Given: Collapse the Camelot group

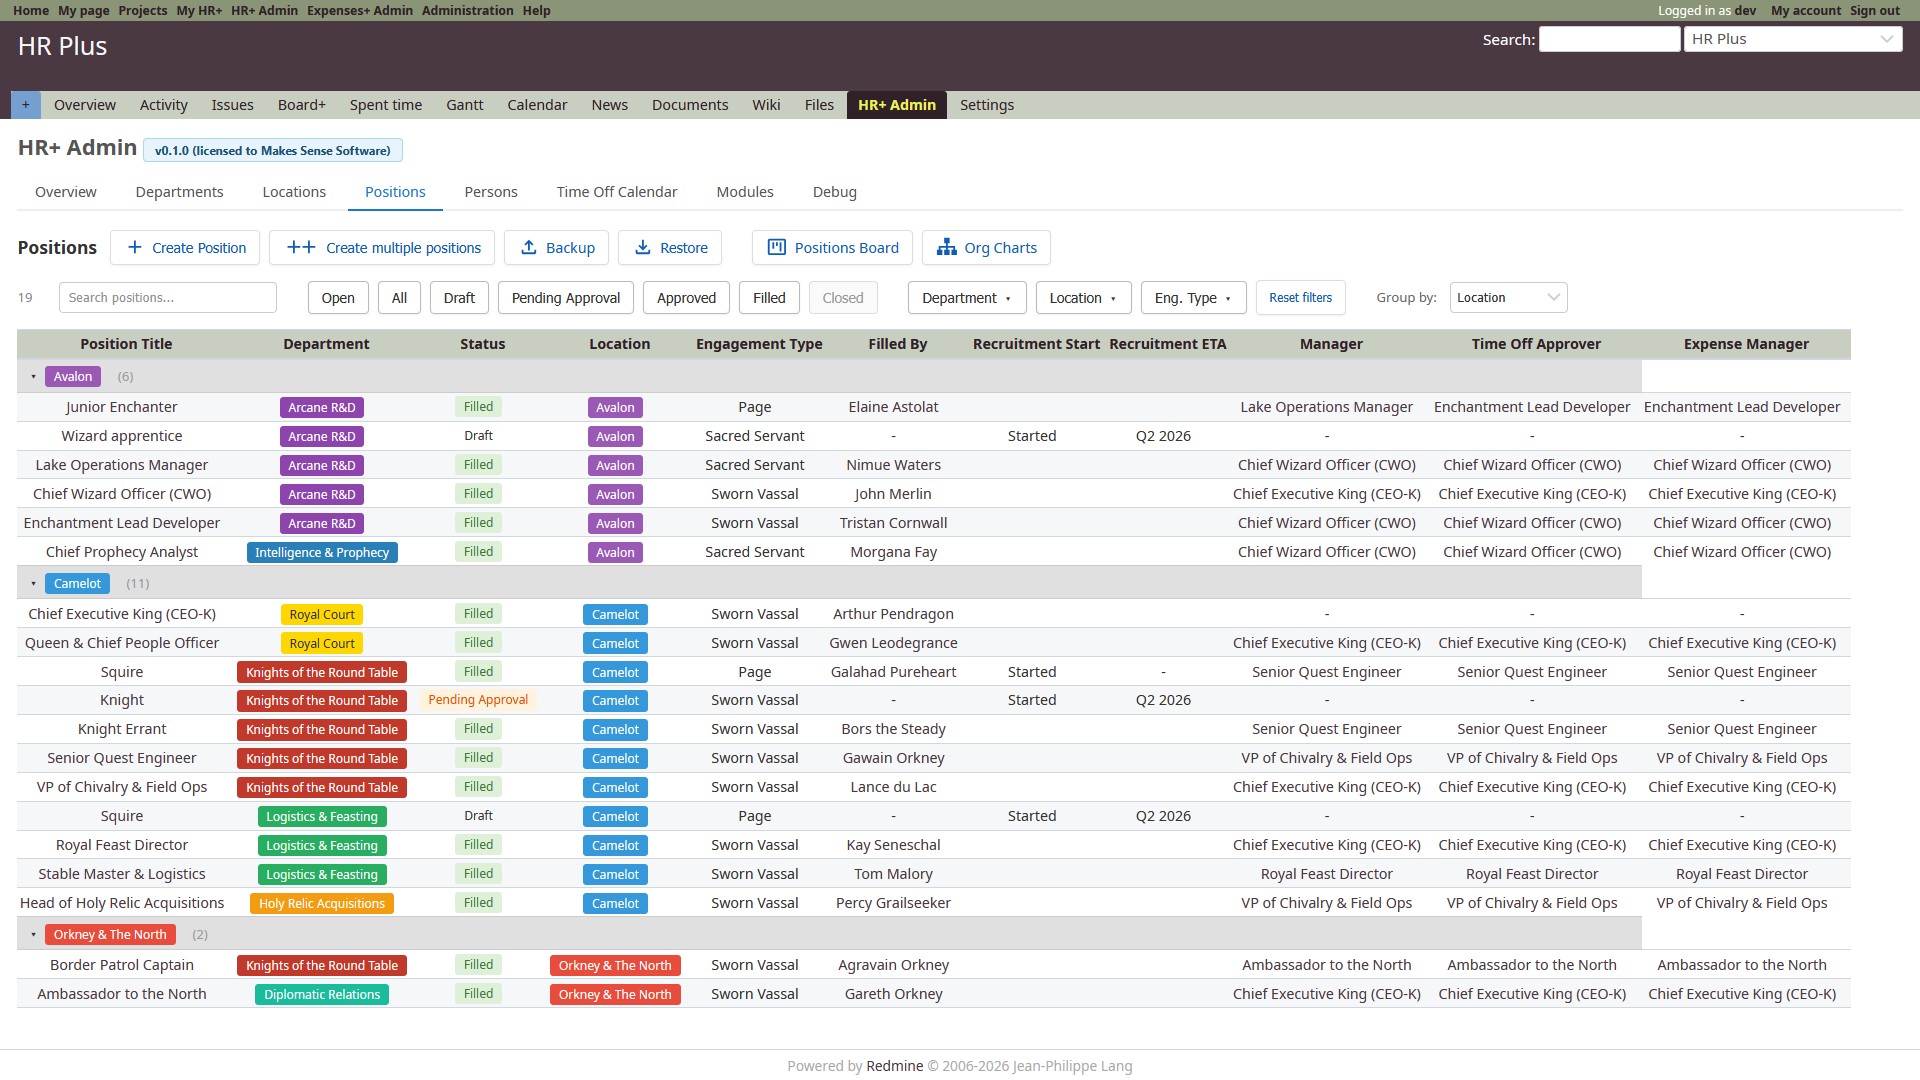Looking at the screenshot, I should (33, 584).
